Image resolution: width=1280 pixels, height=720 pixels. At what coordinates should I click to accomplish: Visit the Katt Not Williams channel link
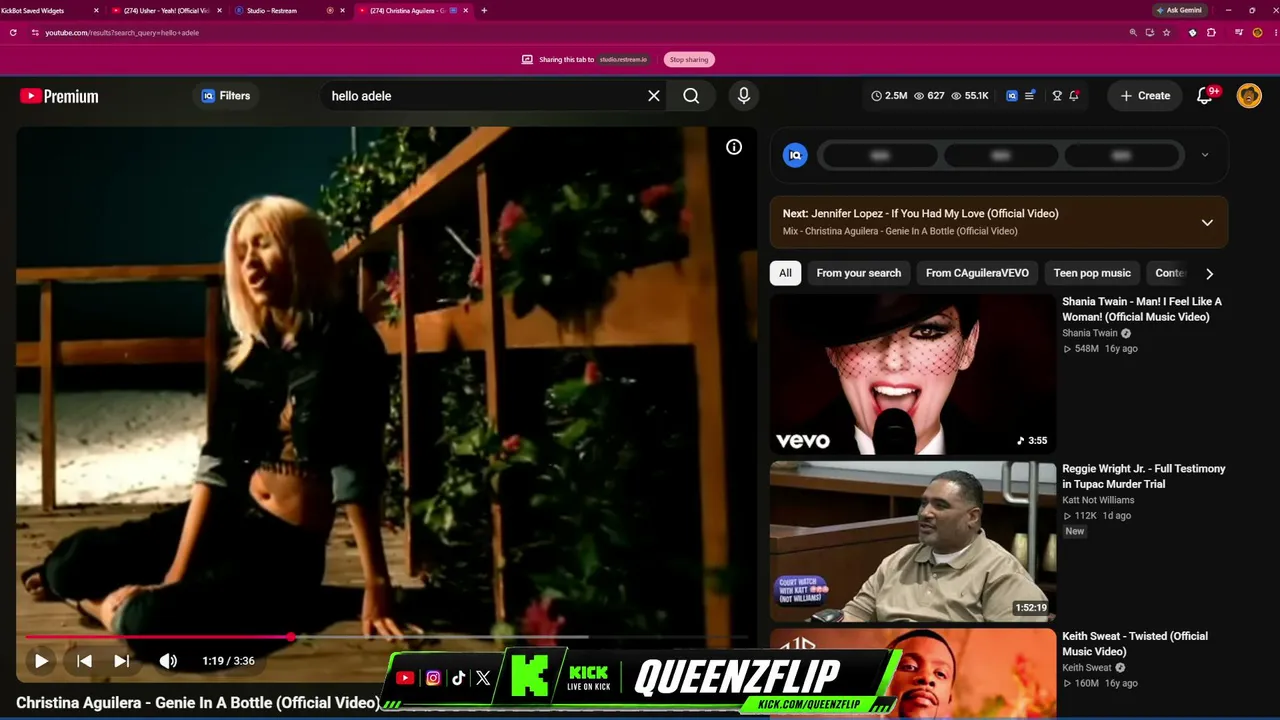[x=1098, y=500]
